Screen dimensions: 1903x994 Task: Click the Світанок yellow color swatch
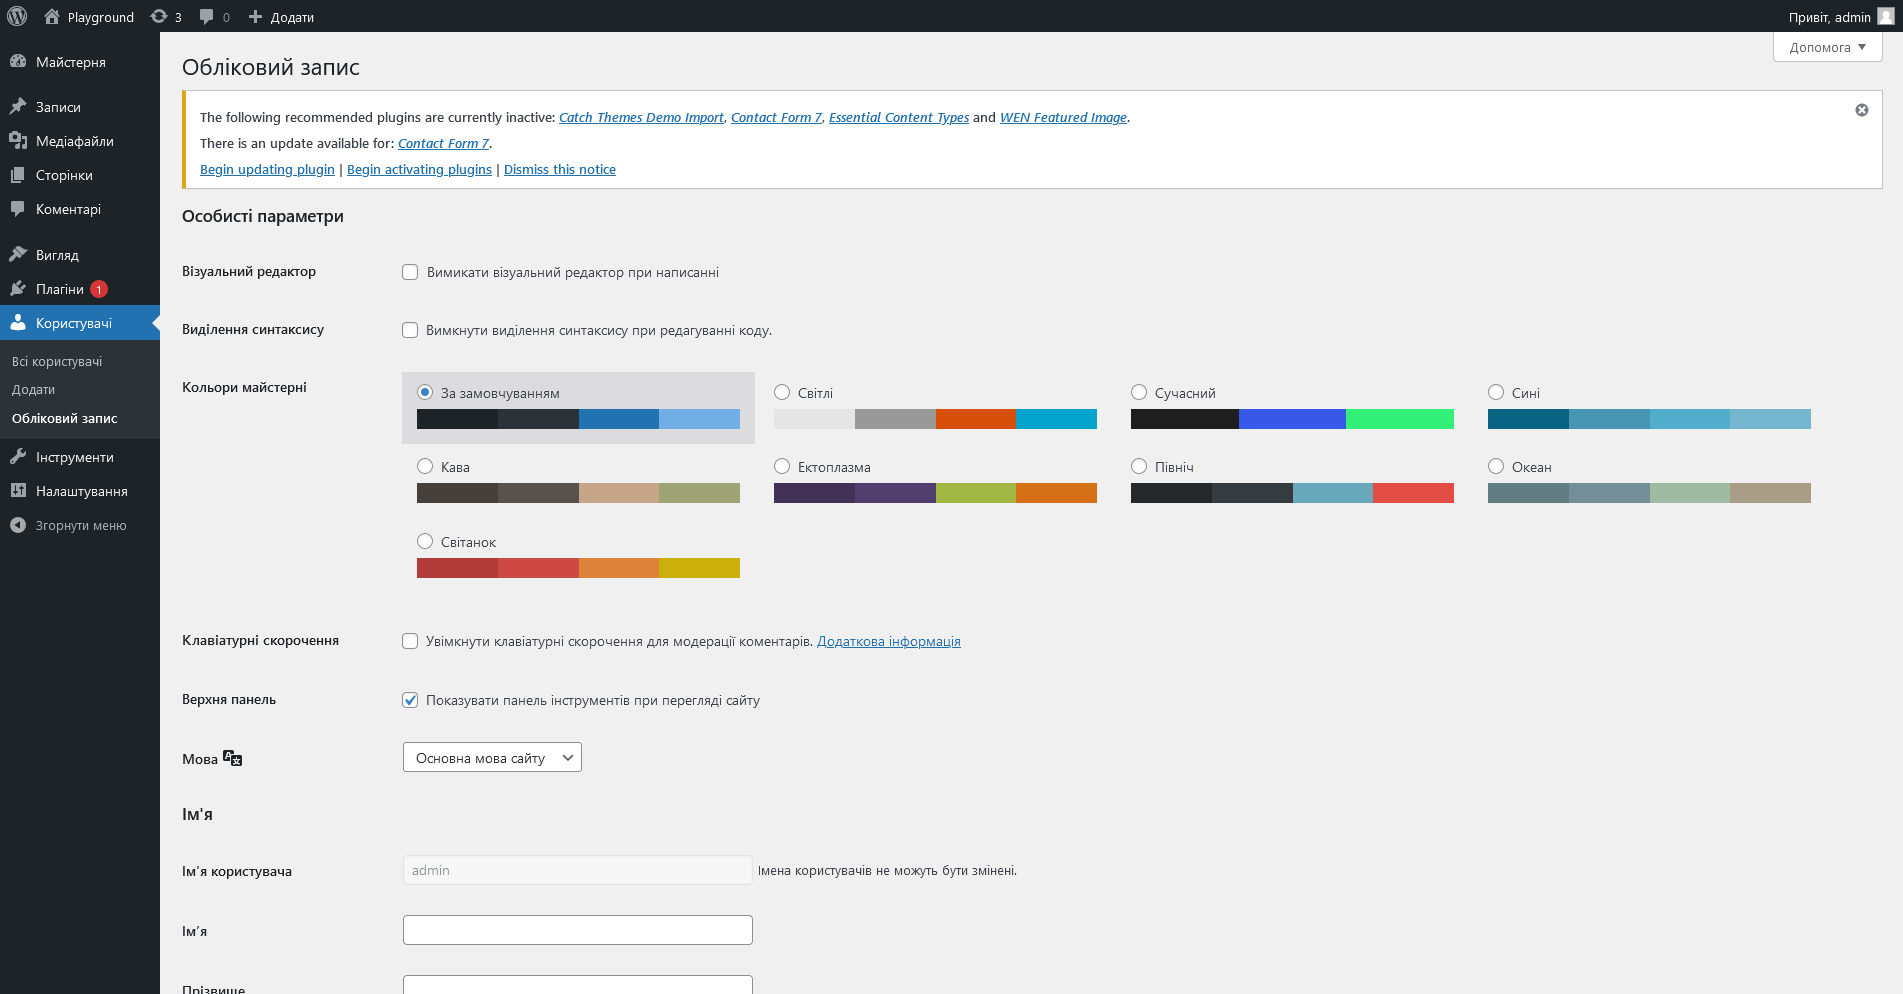699,568
